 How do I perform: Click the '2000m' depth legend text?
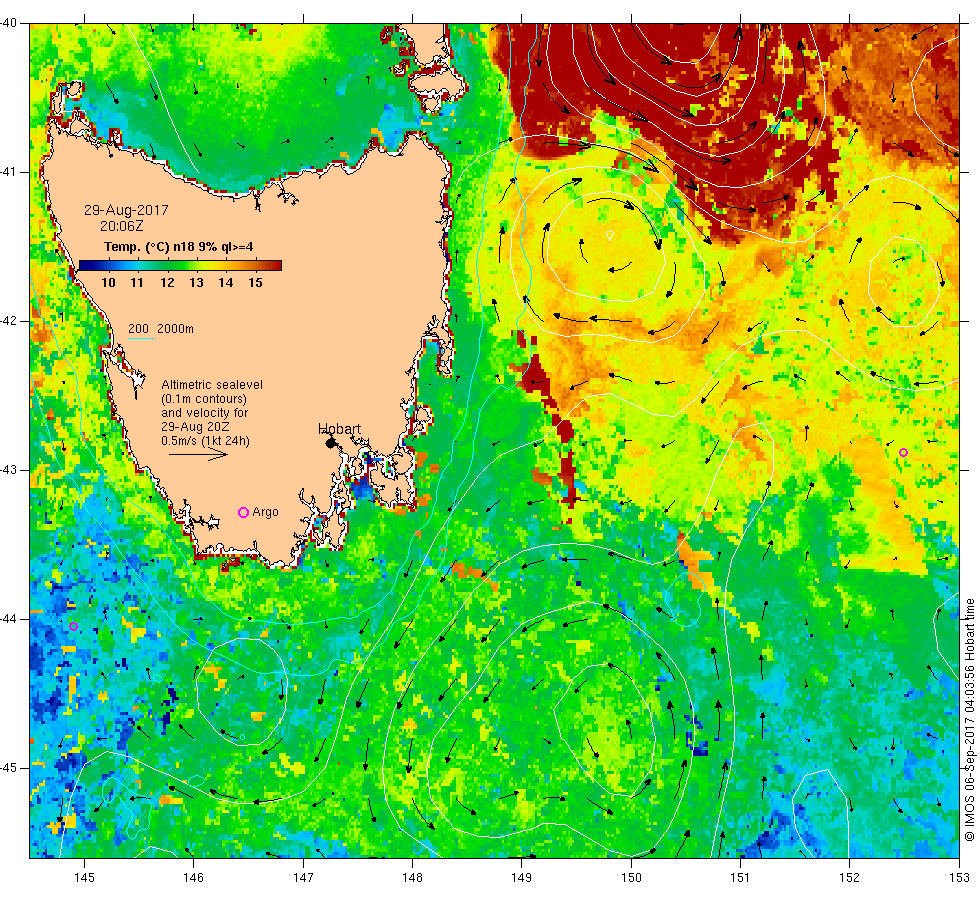pyautogui.click(x=175, y=329)
